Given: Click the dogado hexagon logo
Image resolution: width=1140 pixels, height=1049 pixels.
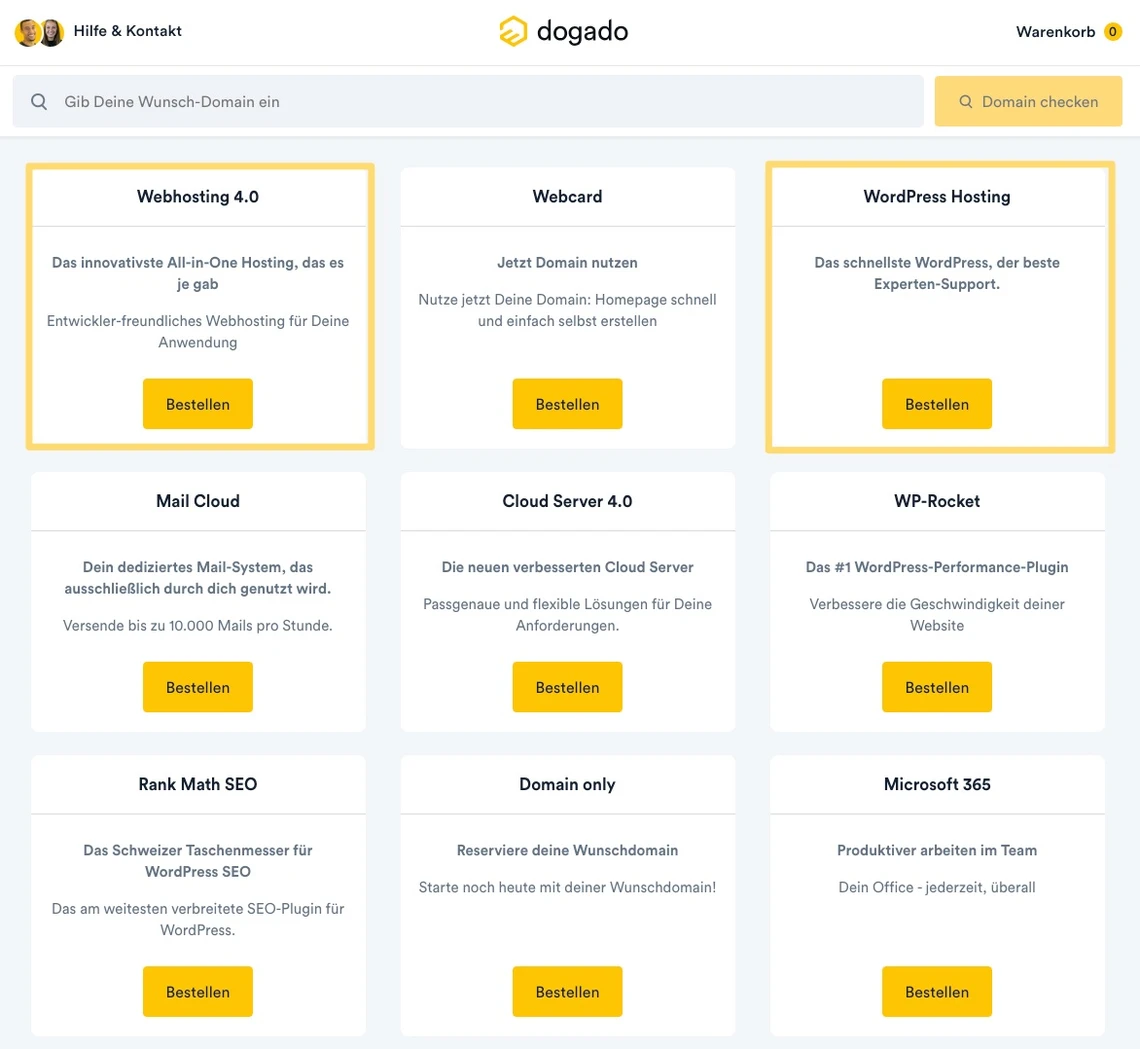Looking at the screenshot, I should tap(513, 31).
